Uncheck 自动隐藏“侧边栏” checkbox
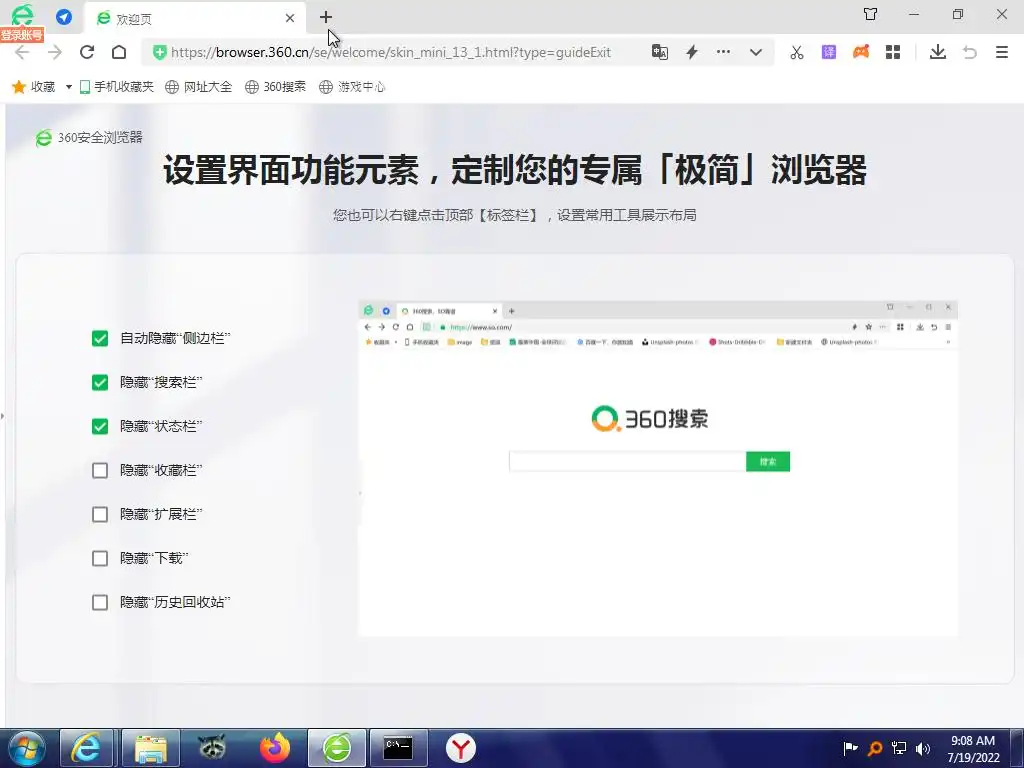 (100, 338)
